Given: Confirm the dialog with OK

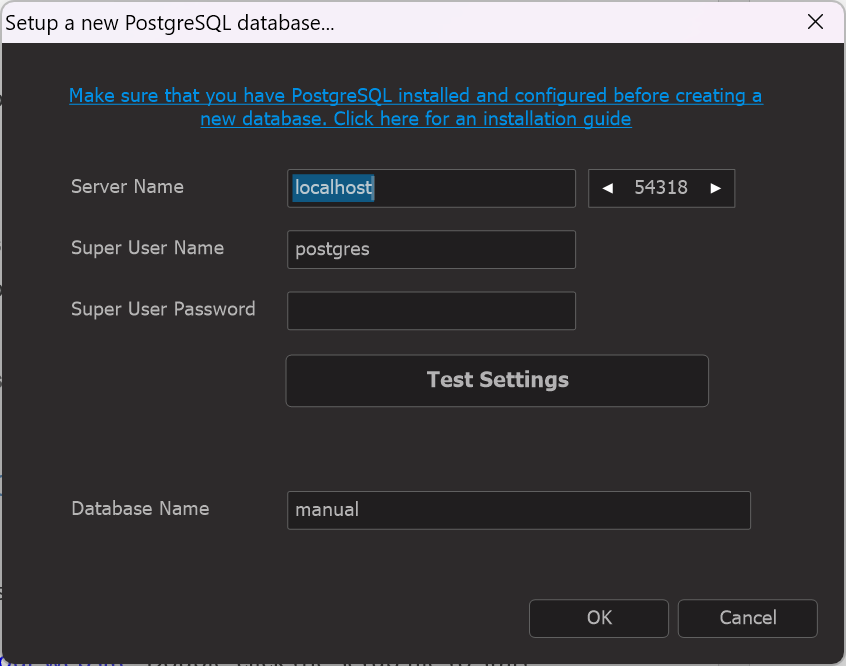Looking at the screenshot, I should [x=599, y=618].
